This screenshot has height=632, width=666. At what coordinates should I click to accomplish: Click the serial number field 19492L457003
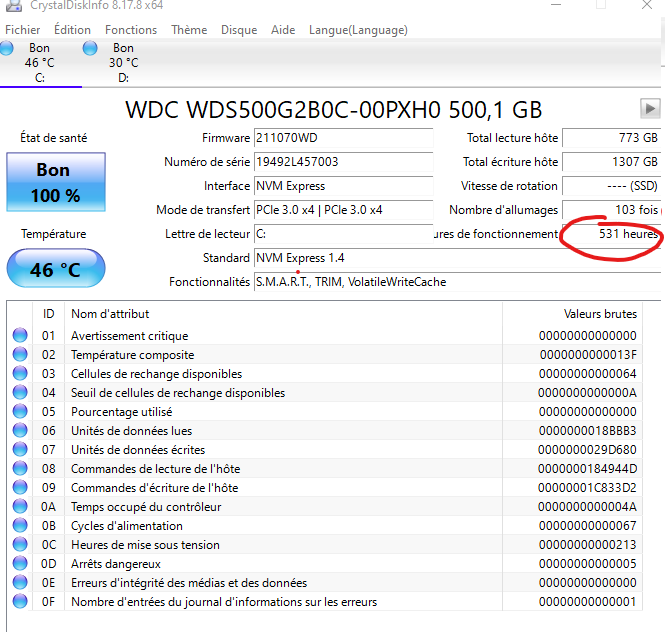point(343,162)
